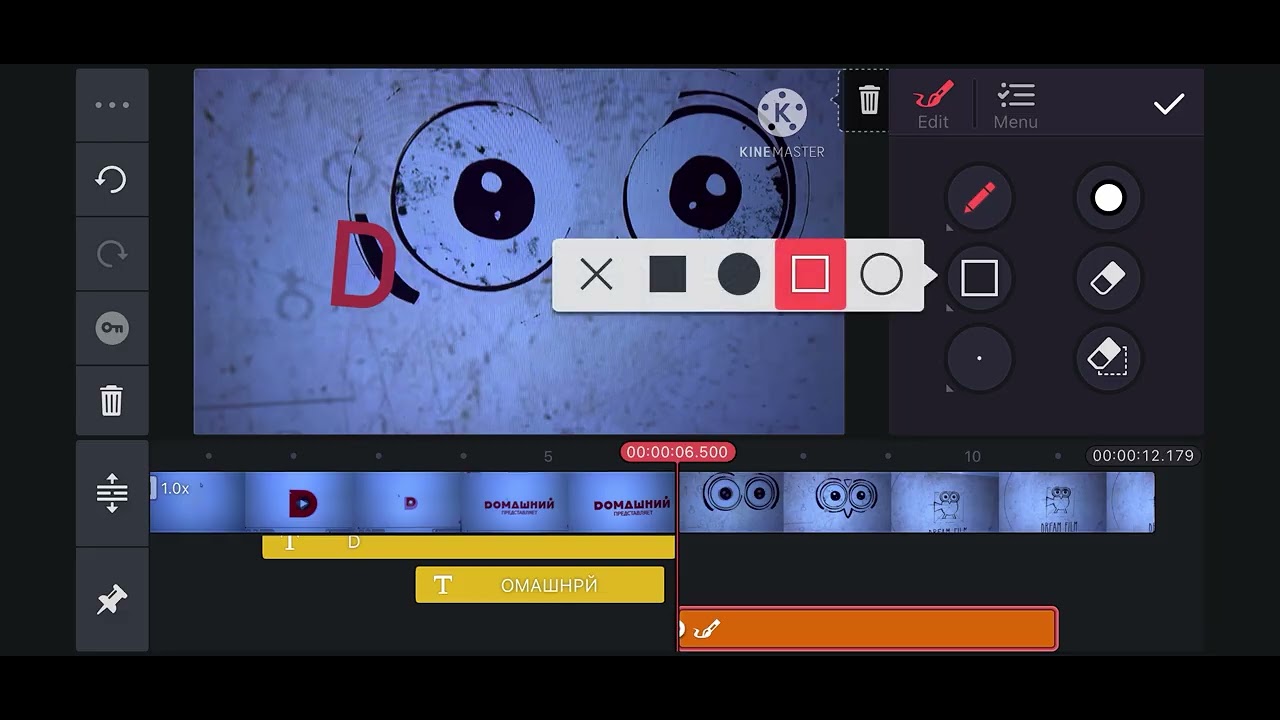The width and height of the screenshot is (1280, 720).
Task: Select the yellow D text layer
Action: pos(468,545)
